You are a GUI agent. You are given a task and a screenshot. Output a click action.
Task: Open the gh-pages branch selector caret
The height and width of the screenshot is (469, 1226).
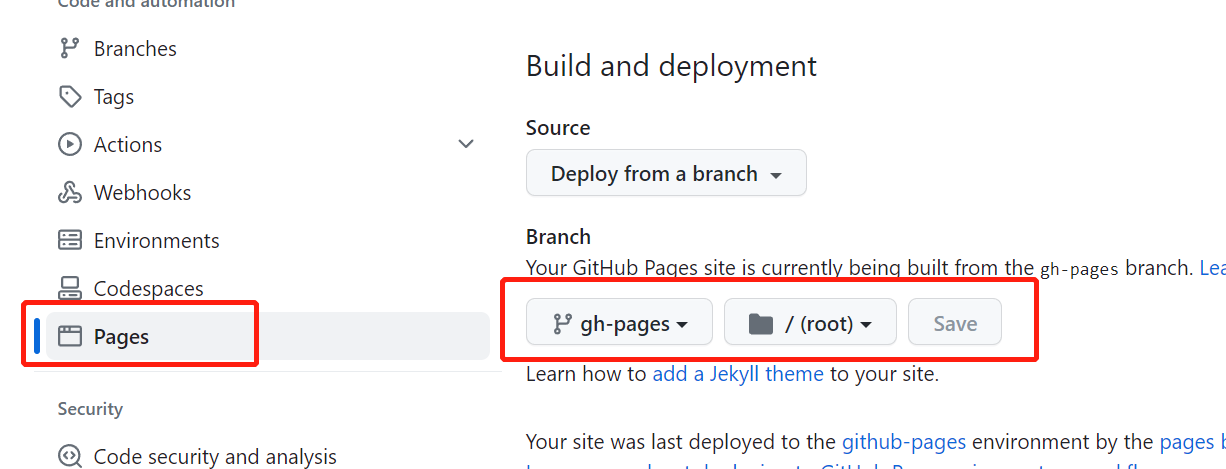[682, 325]
